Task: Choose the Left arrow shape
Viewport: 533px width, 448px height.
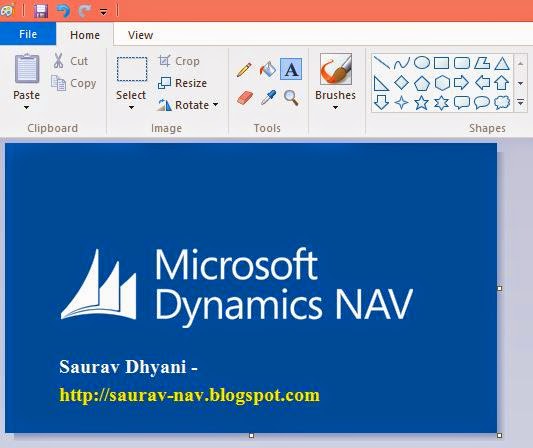Action: coord(482,83)
